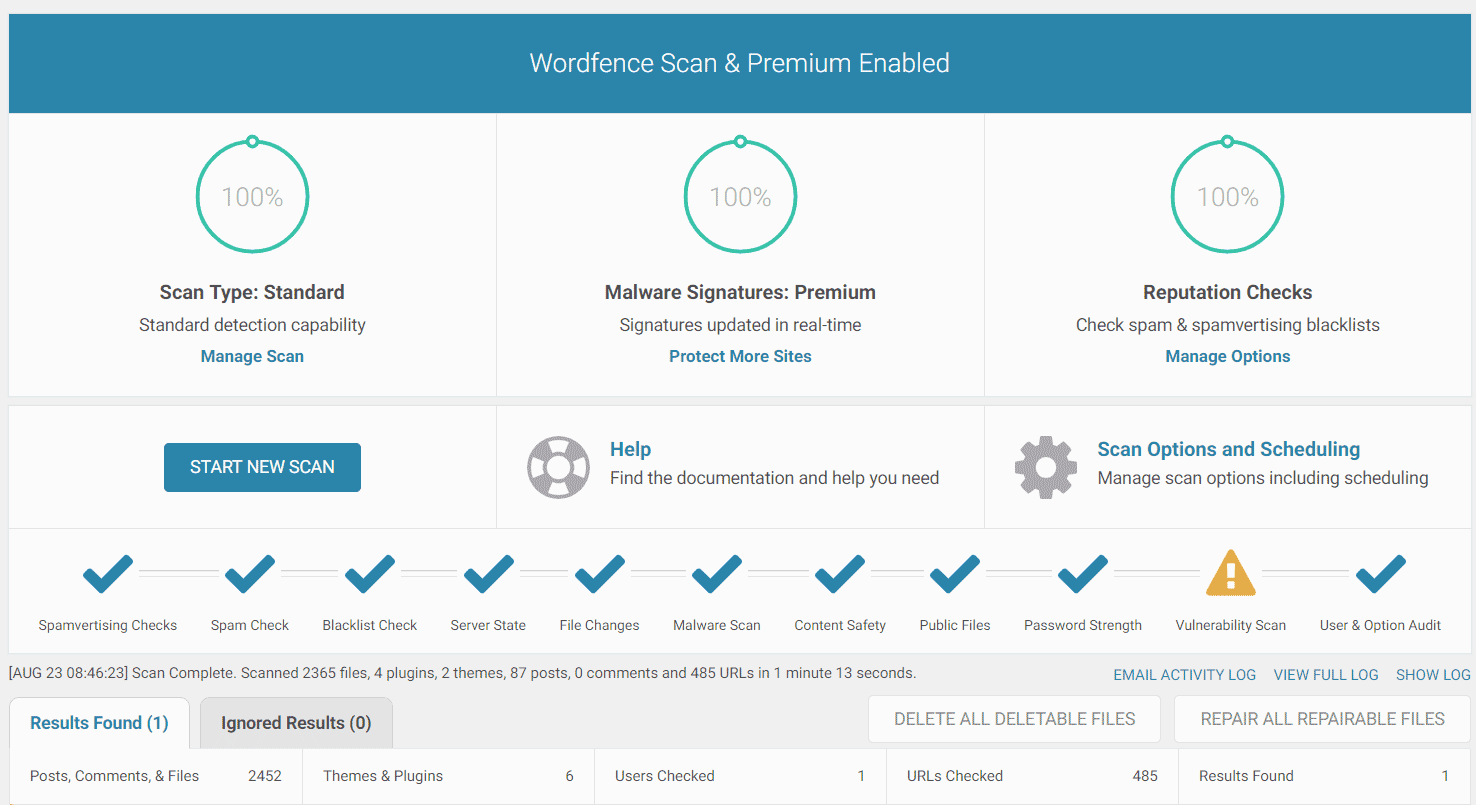The image size is (1476, 805).
Task: Click the File Changes checkmark icon
Action: click(x=600, y=574)
